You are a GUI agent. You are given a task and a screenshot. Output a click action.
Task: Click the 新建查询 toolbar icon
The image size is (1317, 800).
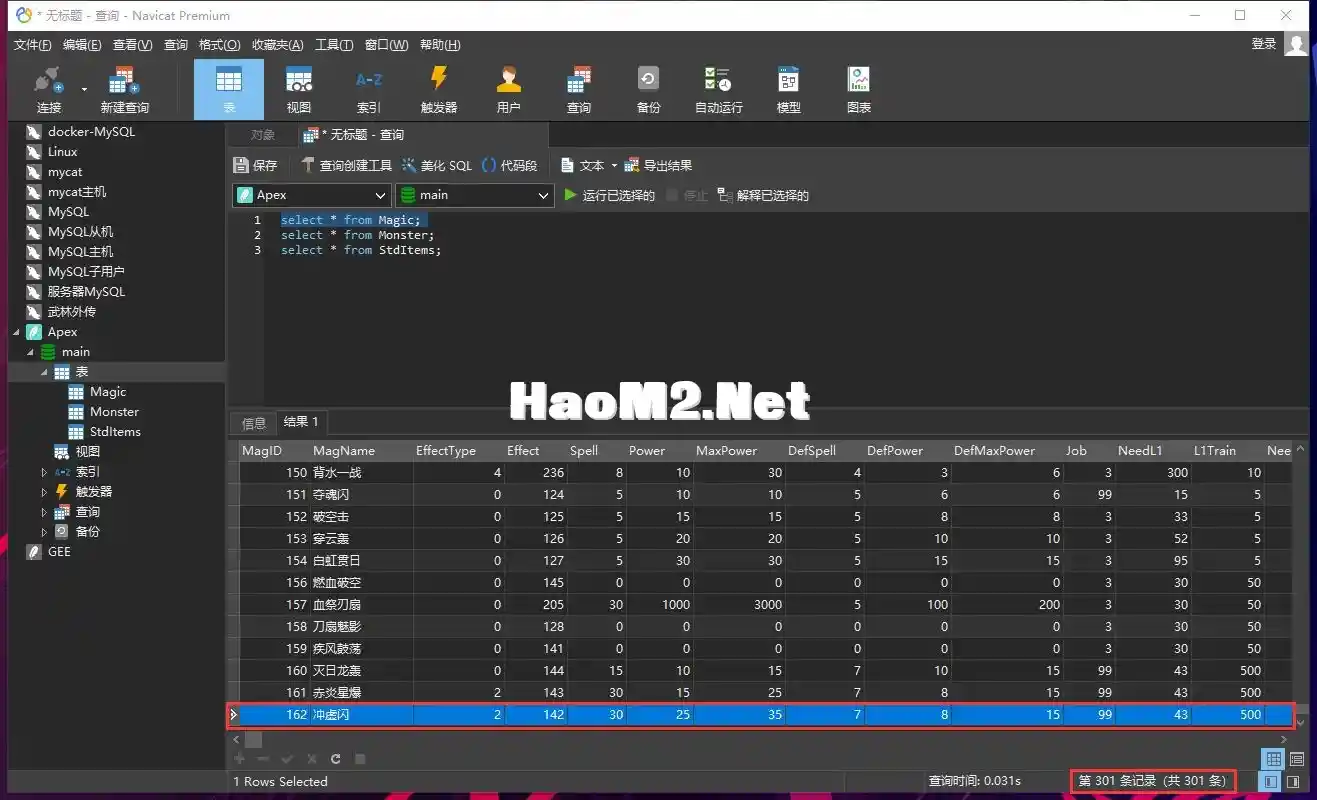click(124, 90)
